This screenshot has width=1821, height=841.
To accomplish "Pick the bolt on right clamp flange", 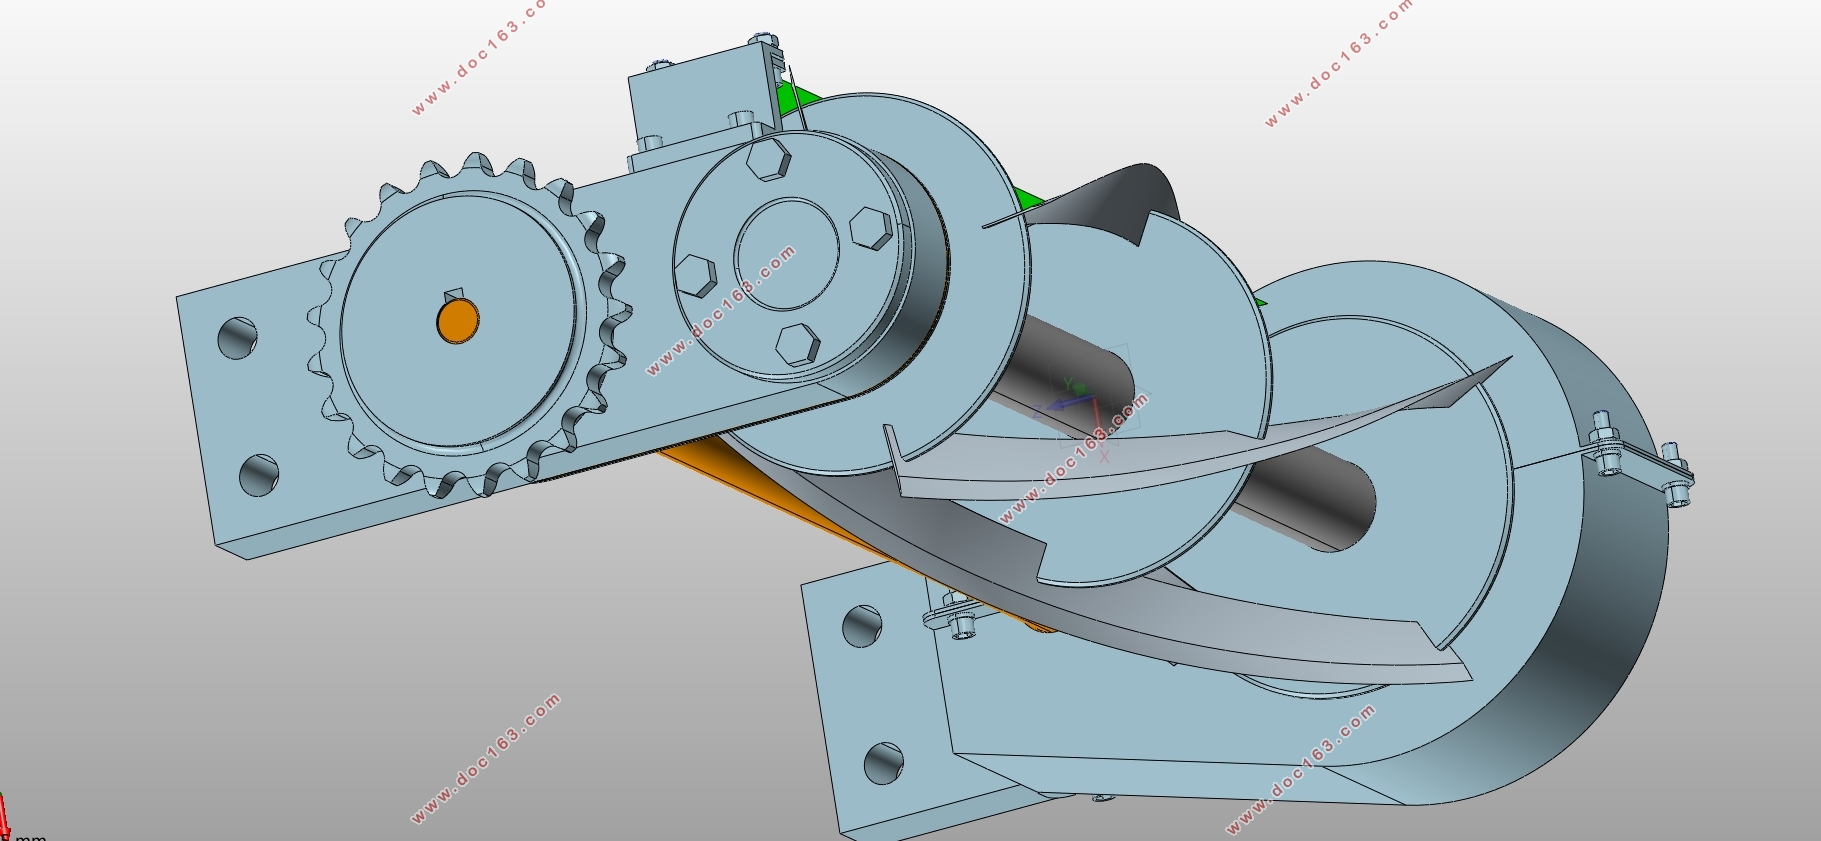I will pos(1604,442).
